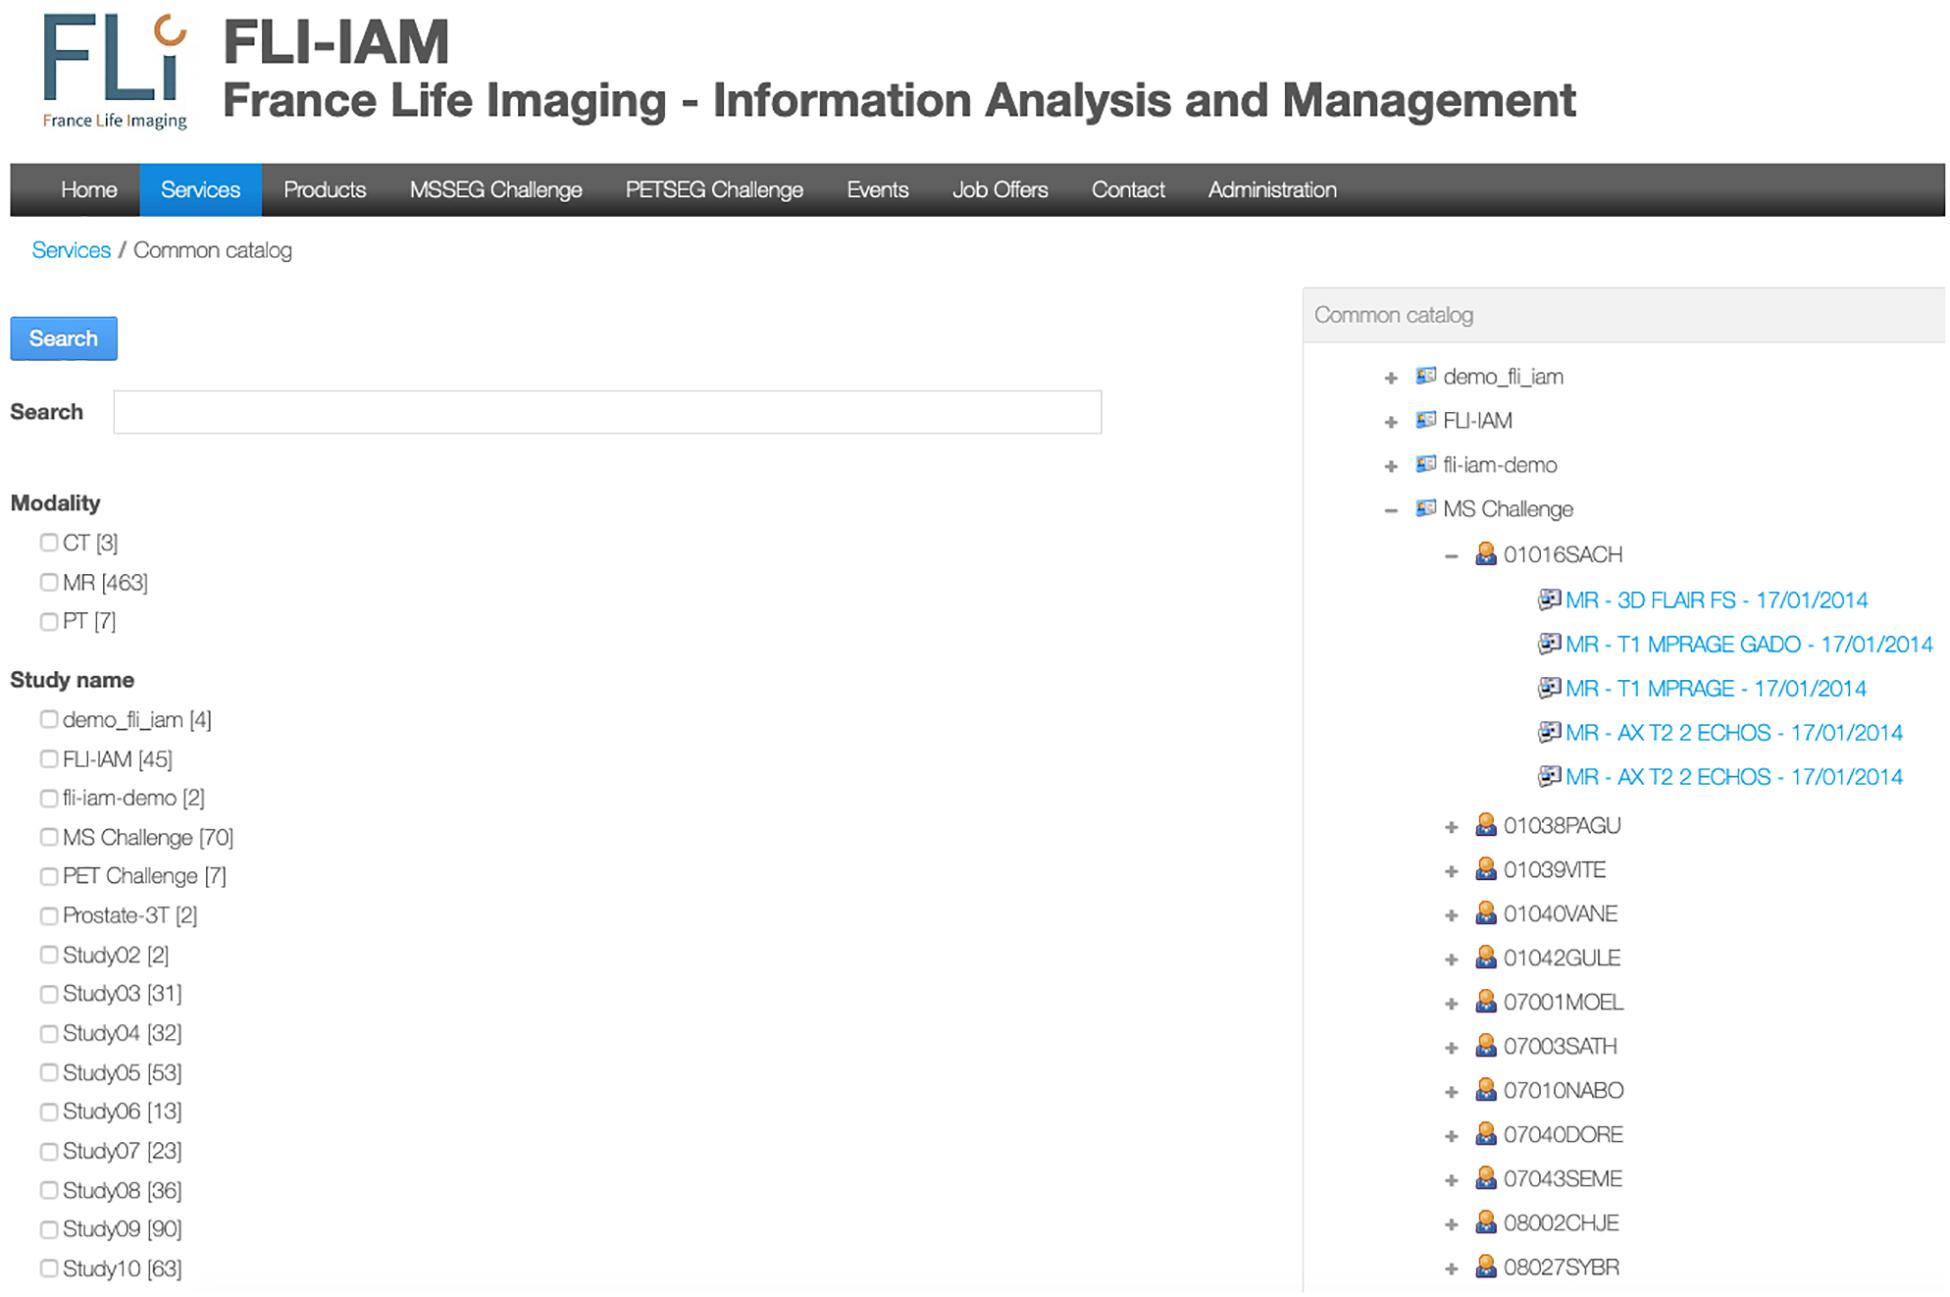Click into the Search text field
The height and width of the screenshot is (1297, 1950).
pos(607,412)
